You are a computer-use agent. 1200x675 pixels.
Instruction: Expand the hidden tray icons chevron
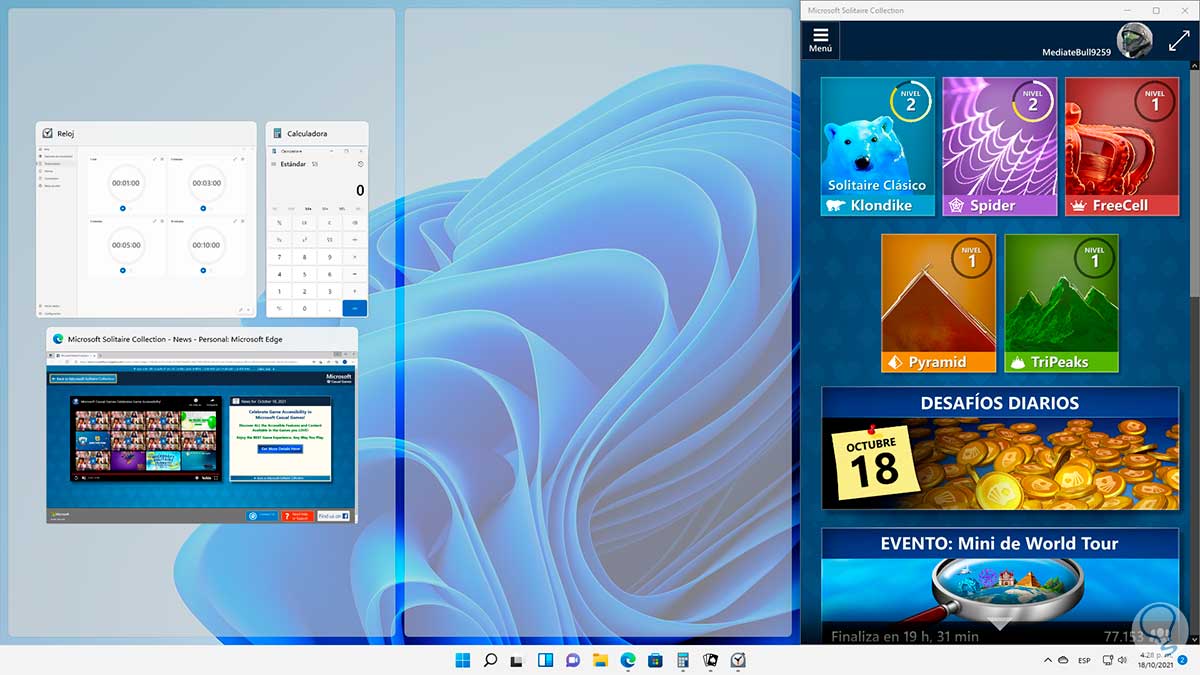[x=1048, y=660]
